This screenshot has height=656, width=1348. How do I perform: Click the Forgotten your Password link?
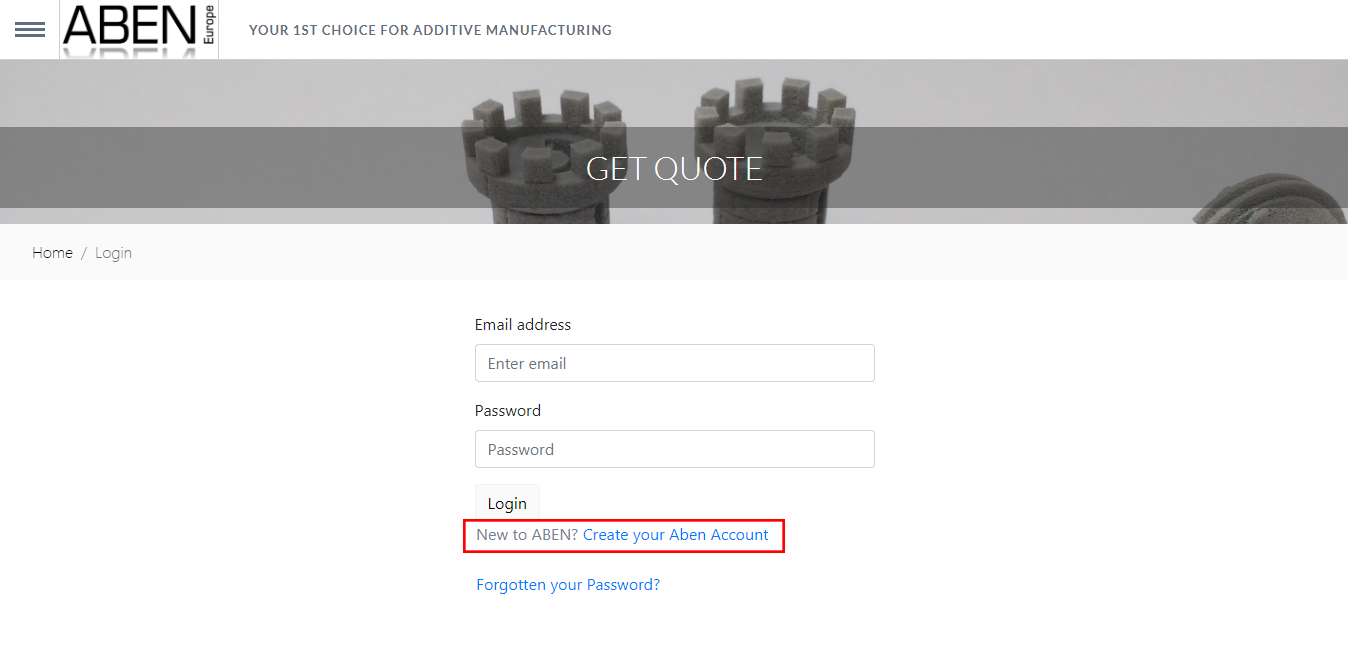568,585
